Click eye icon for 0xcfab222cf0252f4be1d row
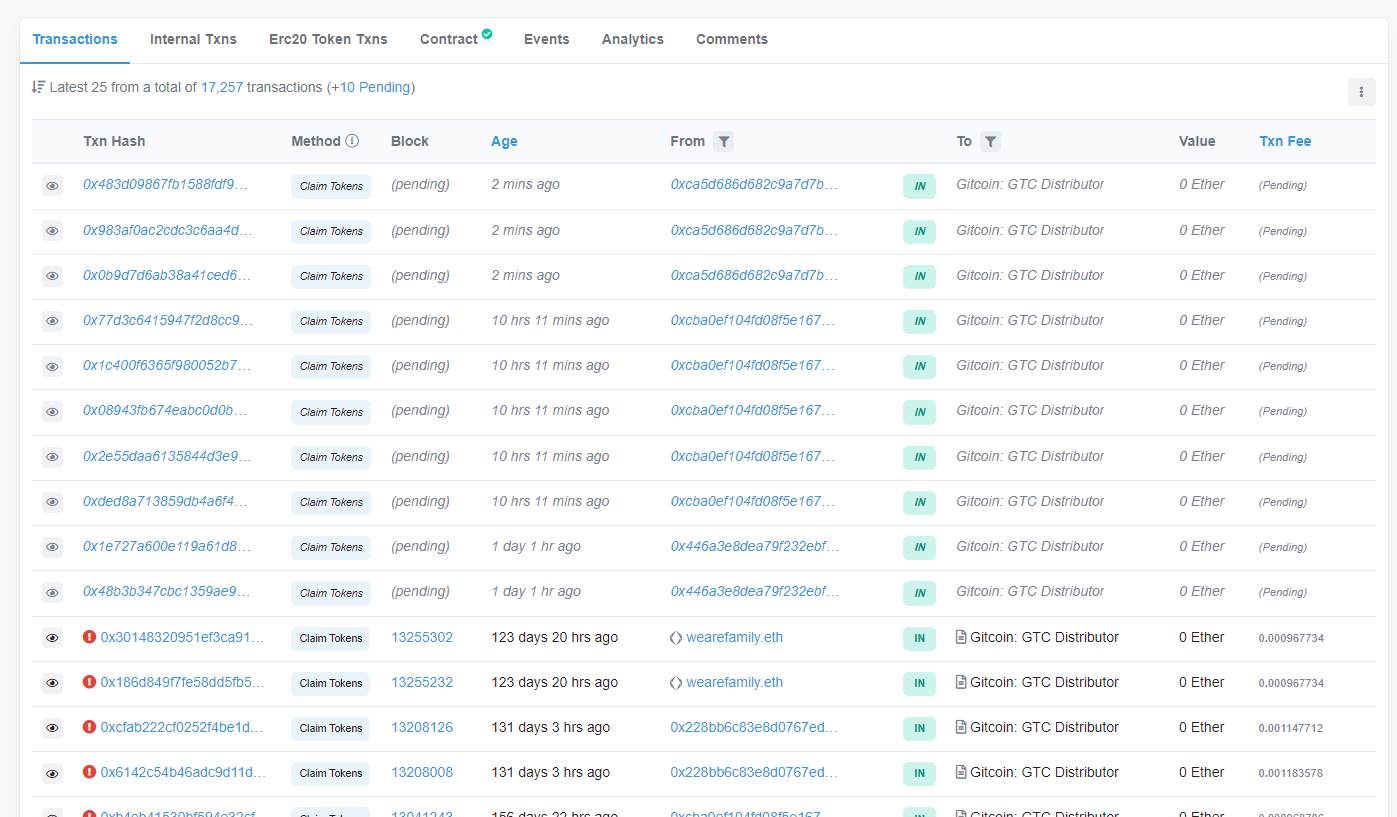The width and height of the screenshot is (1397, 817). coord(52,728)
